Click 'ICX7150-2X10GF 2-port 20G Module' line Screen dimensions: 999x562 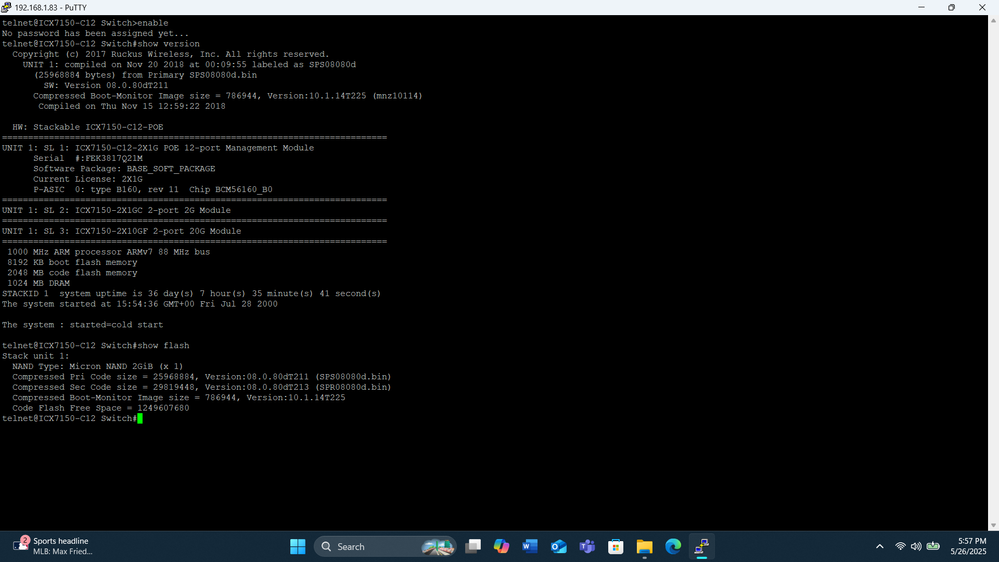pyautogui.click(x=121, y=231)
